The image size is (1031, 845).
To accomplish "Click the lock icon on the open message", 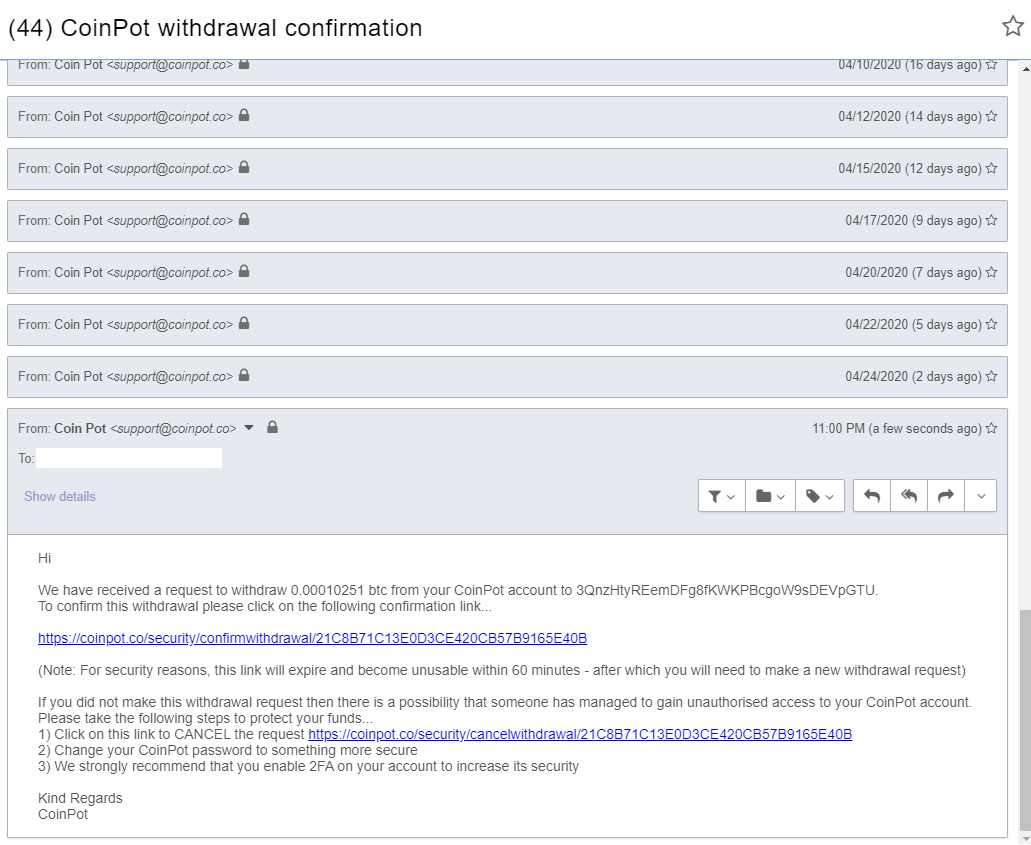I will click(x=272, y=427).
